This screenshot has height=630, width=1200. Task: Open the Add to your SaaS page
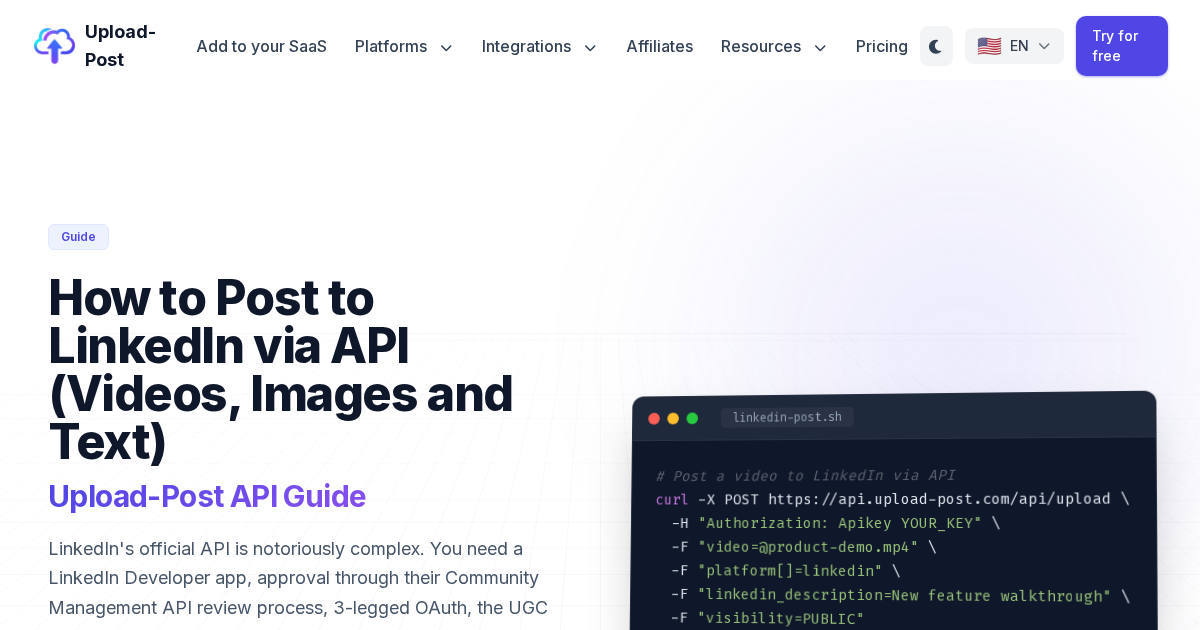tap(261, 46)
